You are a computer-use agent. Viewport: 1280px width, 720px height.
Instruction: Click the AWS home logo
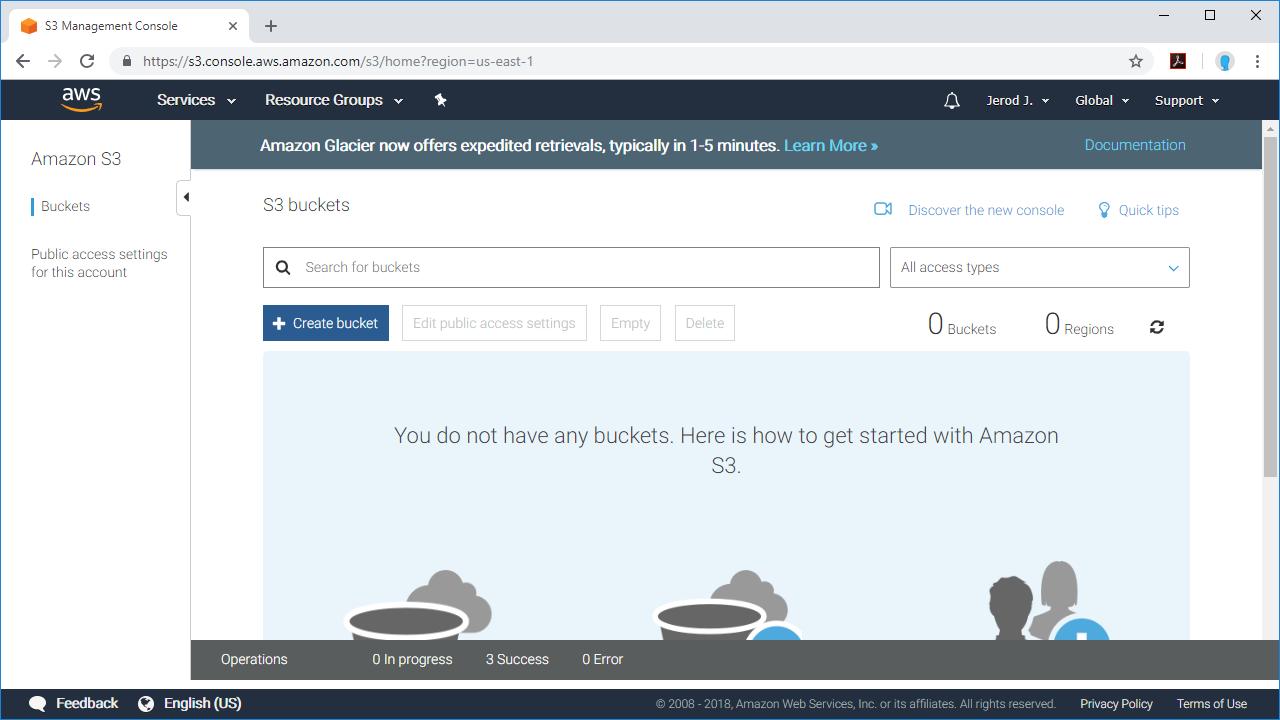81,99
